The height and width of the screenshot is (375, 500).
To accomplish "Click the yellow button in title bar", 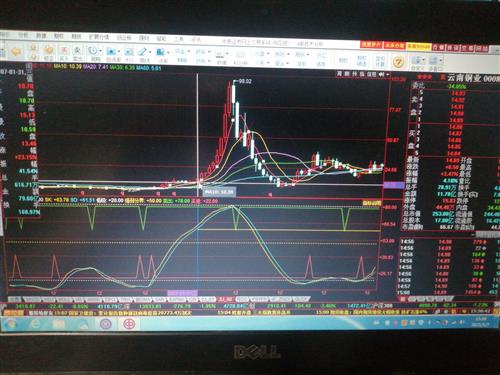I will pyautogui.click(x=419, y=46).
